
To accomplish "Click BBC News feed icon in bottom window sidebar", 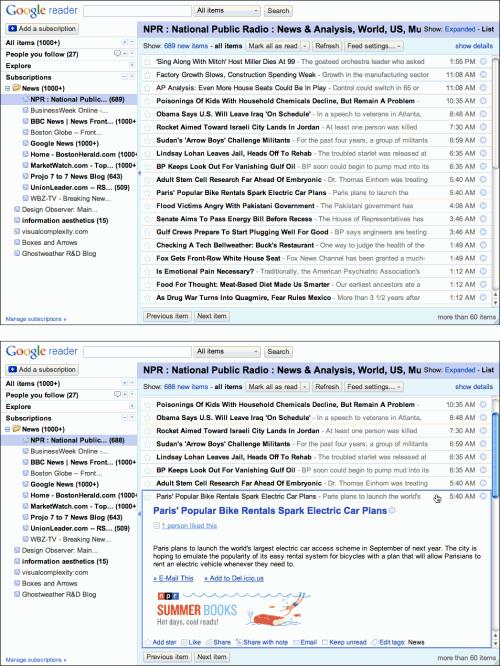I will pyautogui.click(x=25, y=462).
